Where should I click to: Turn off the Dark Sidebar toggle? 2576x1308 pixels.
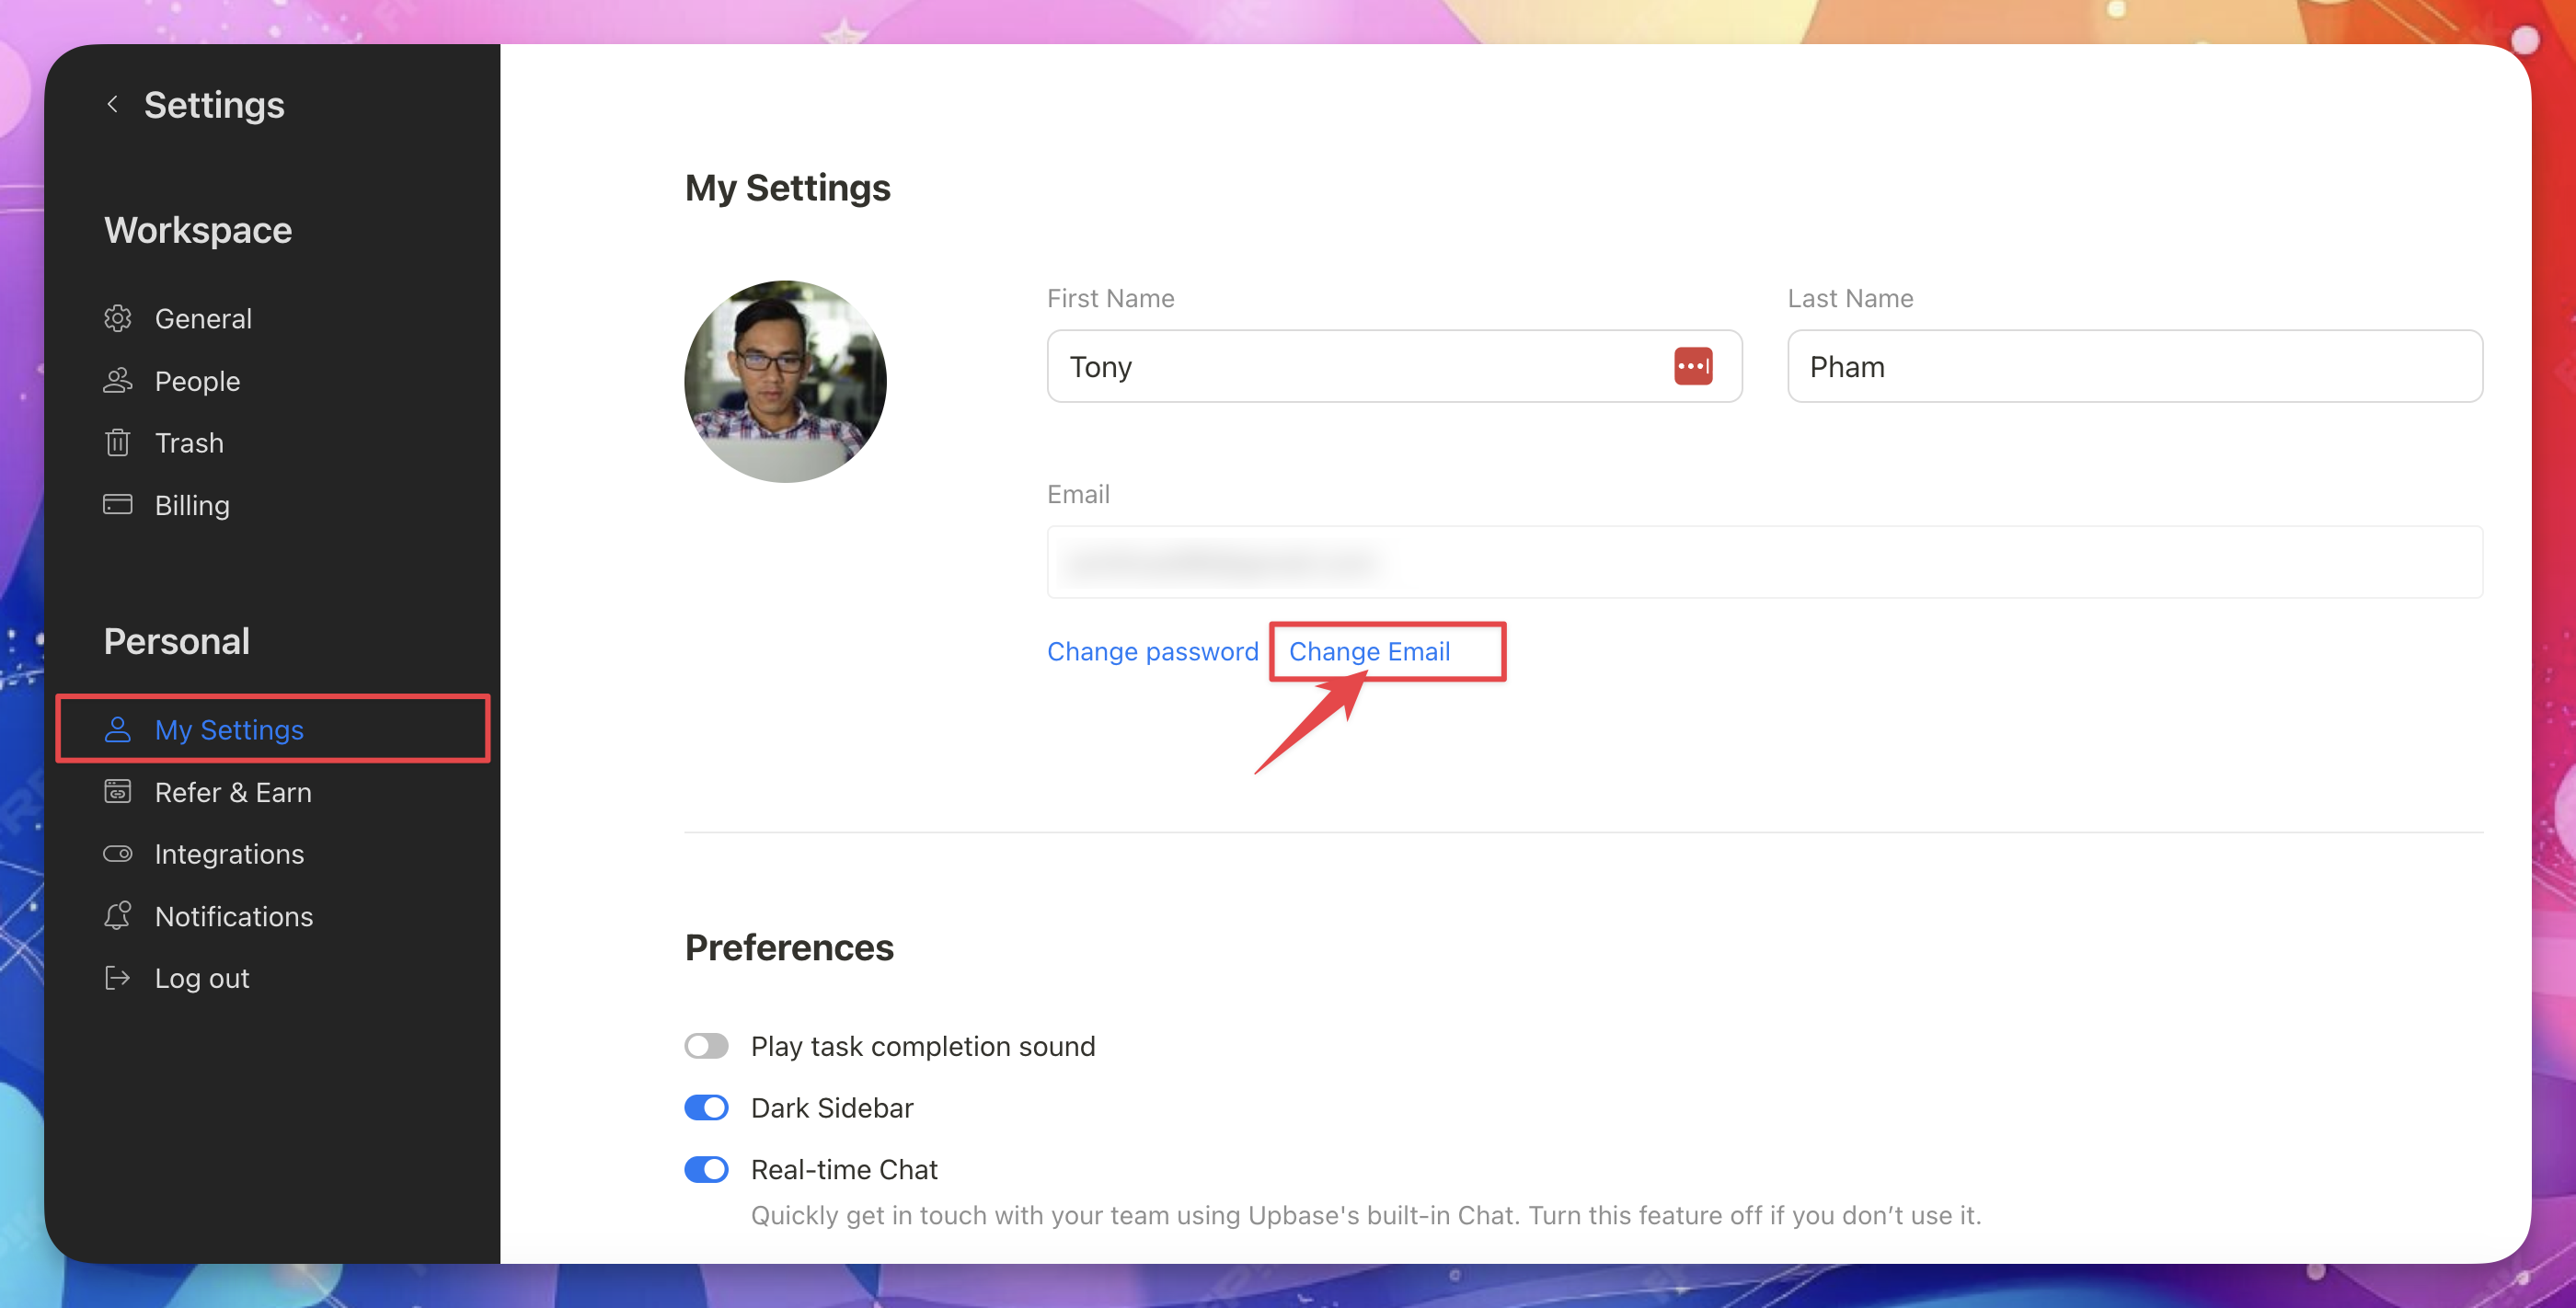click(706, 1108)
